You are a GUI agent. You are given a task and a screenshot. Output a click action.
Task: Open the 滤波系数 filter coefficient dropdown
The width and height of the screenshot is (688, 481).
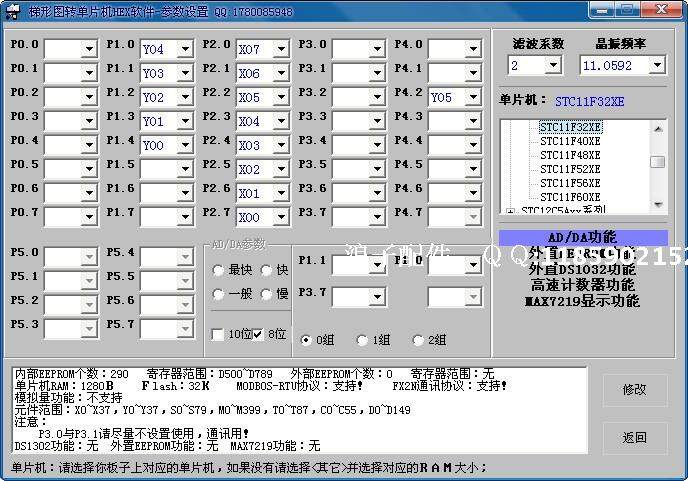pyautogui.click(x=553, y=65)
